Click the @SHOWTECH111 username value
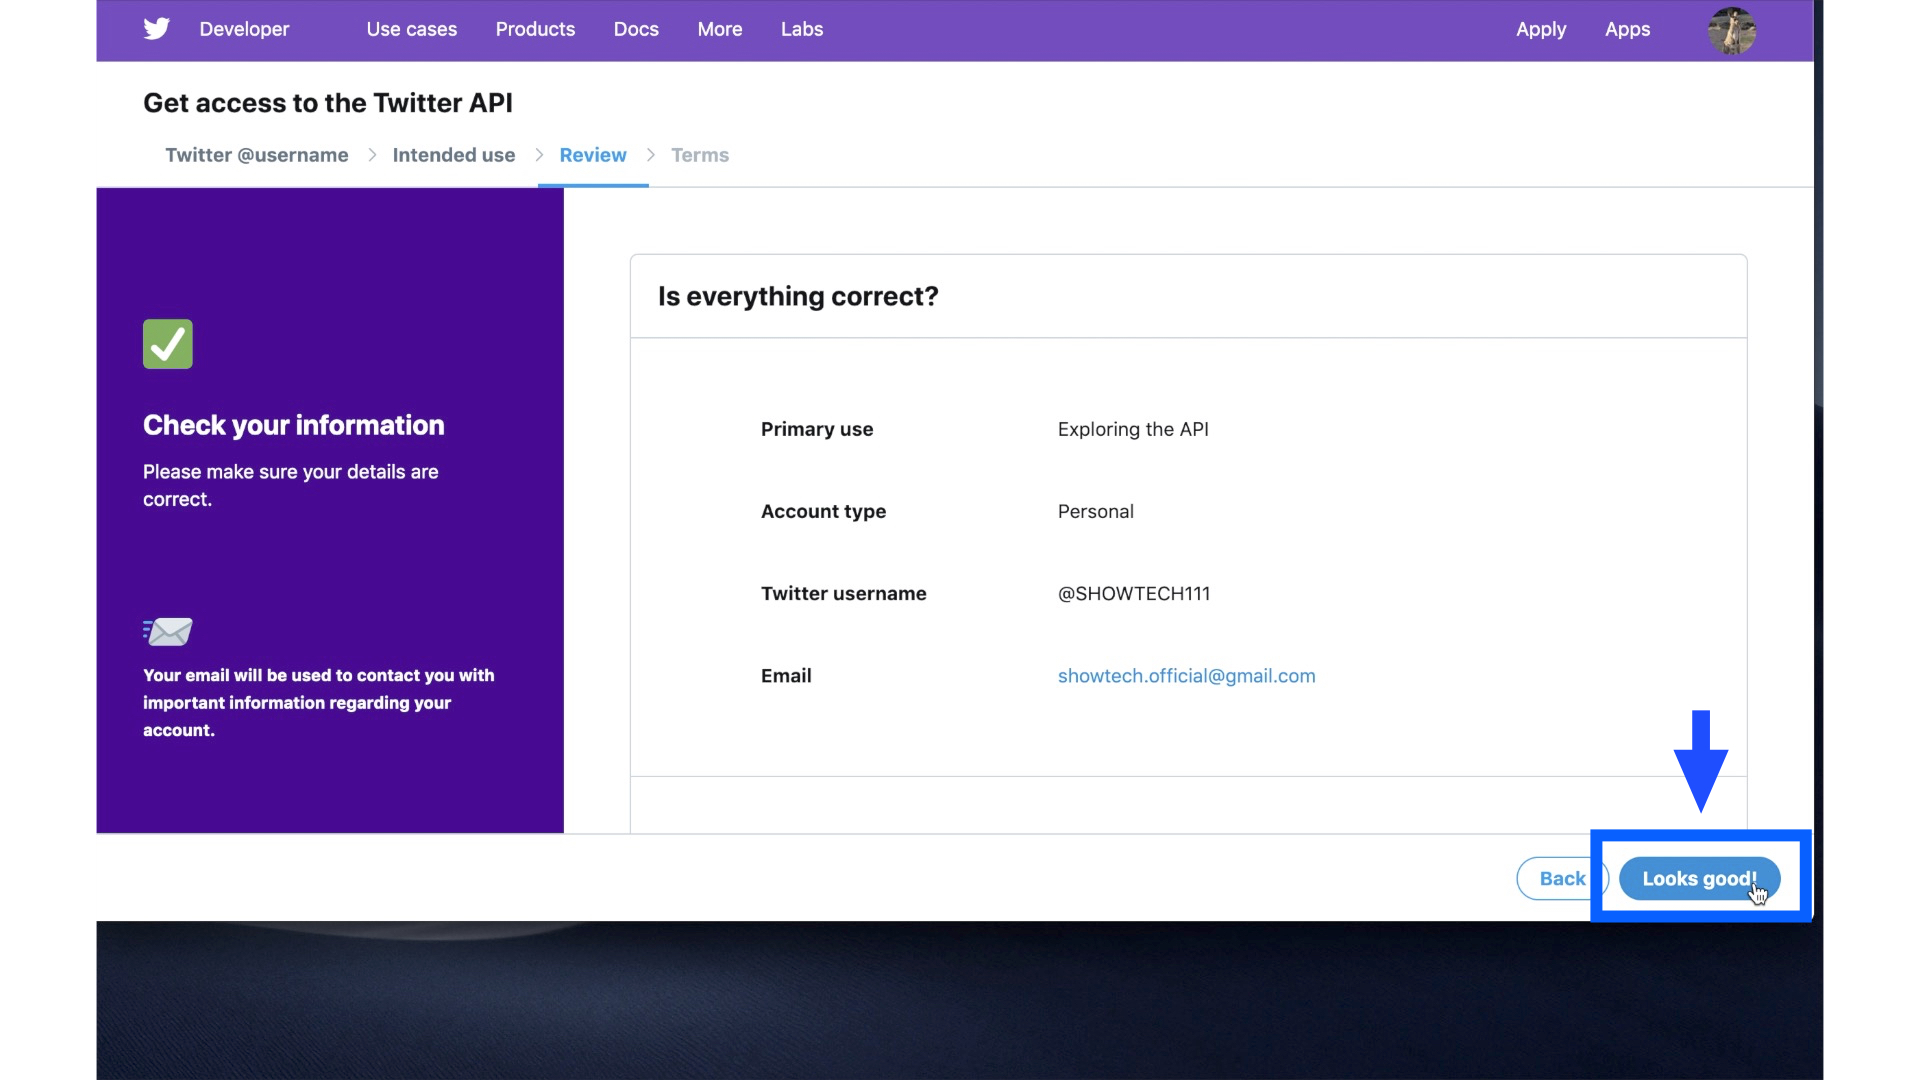This screenshot has height=1080, width=1920. click(1134, 594)
